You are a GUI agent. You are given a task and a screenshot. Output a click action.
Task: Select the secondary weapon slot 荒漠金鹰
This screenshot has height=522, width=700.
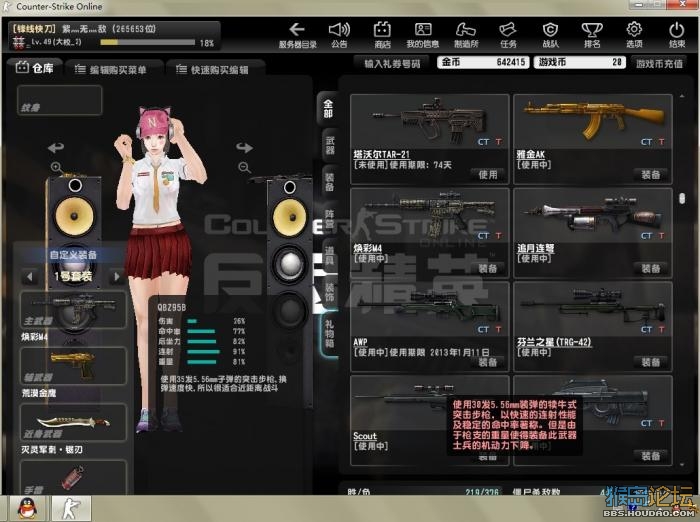[x=73, y=366]
